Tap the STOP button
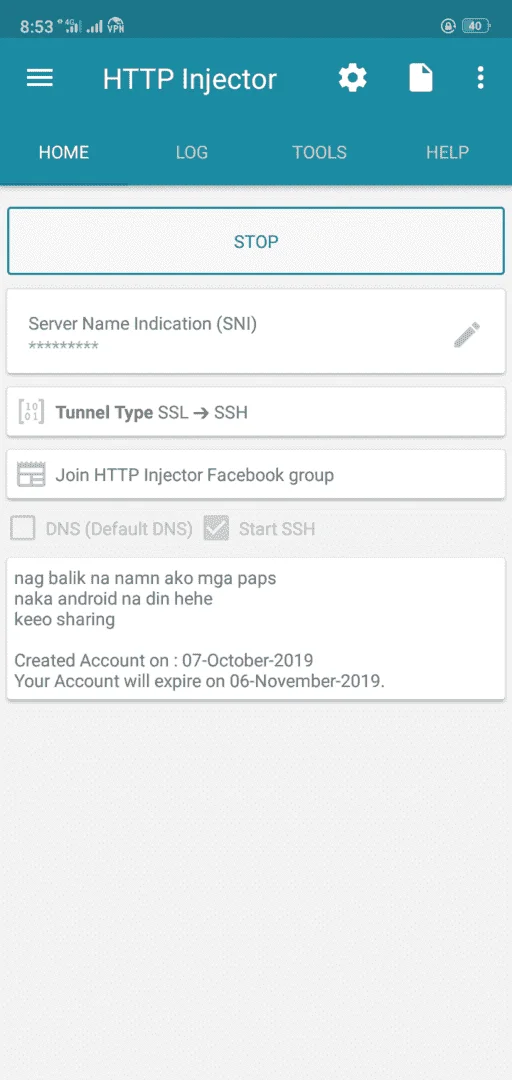512x1080 pixels. pos(256,242)
